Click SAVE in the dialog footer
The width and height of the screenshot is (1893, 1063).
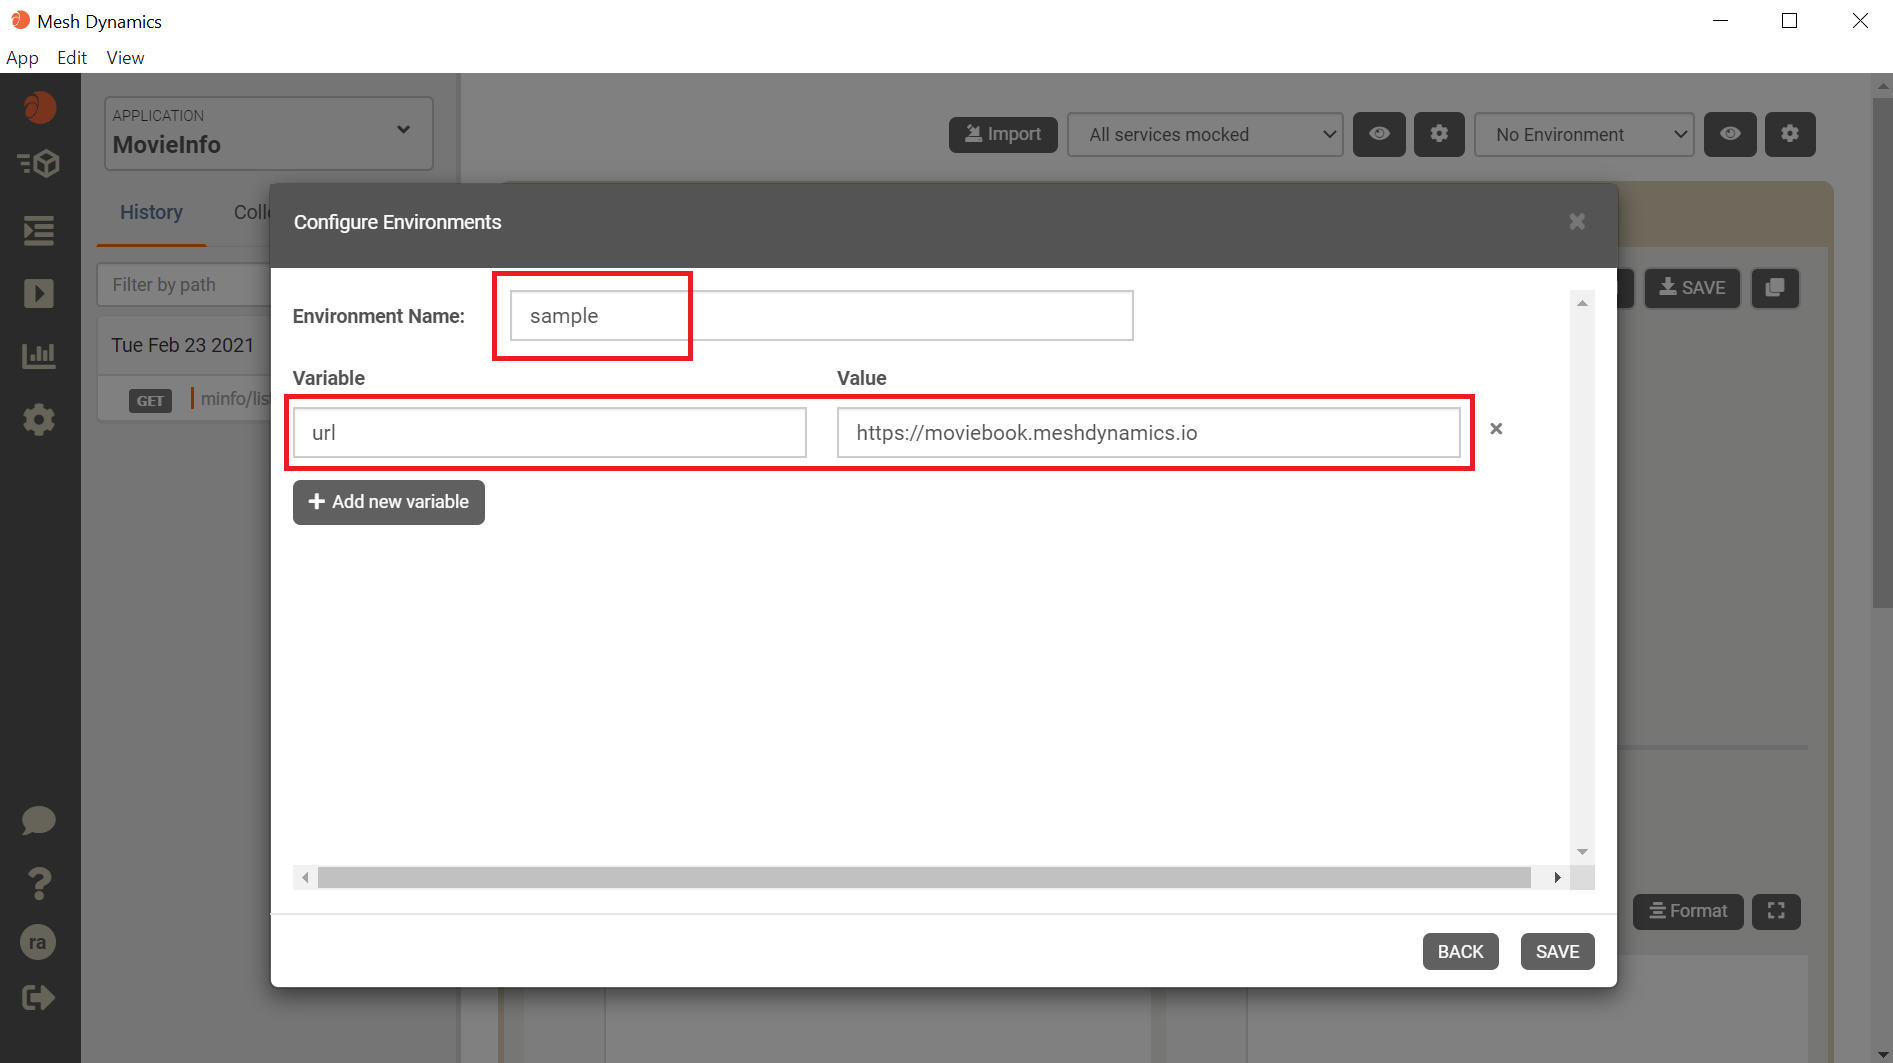(x=1557, y=952)
